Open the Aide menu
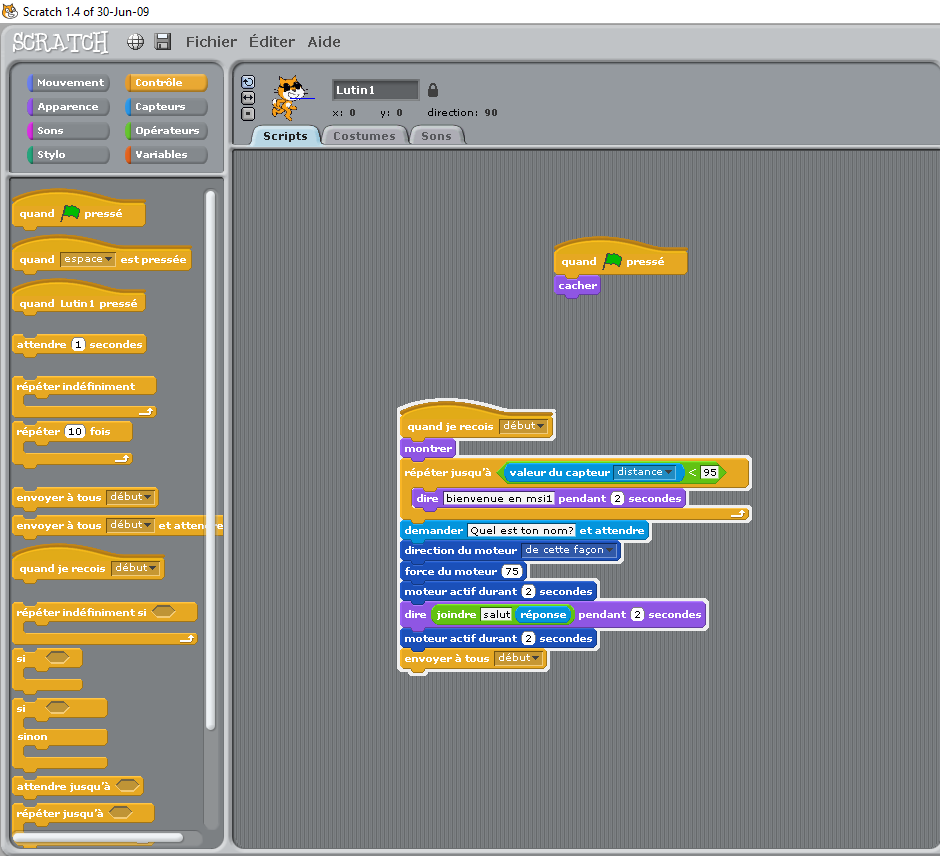 (x=324, y=42)
